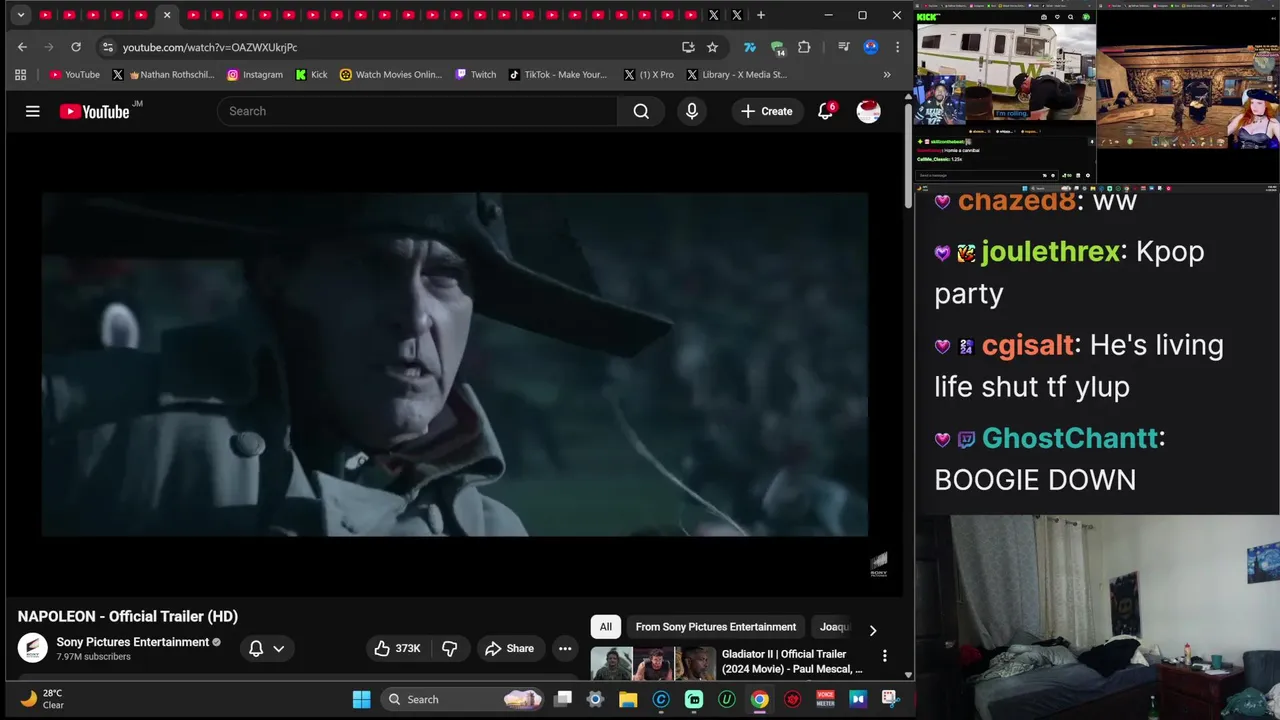Screen dimensions: 1280x720
Task: Click the Napoleon video player
Action: 455,364
